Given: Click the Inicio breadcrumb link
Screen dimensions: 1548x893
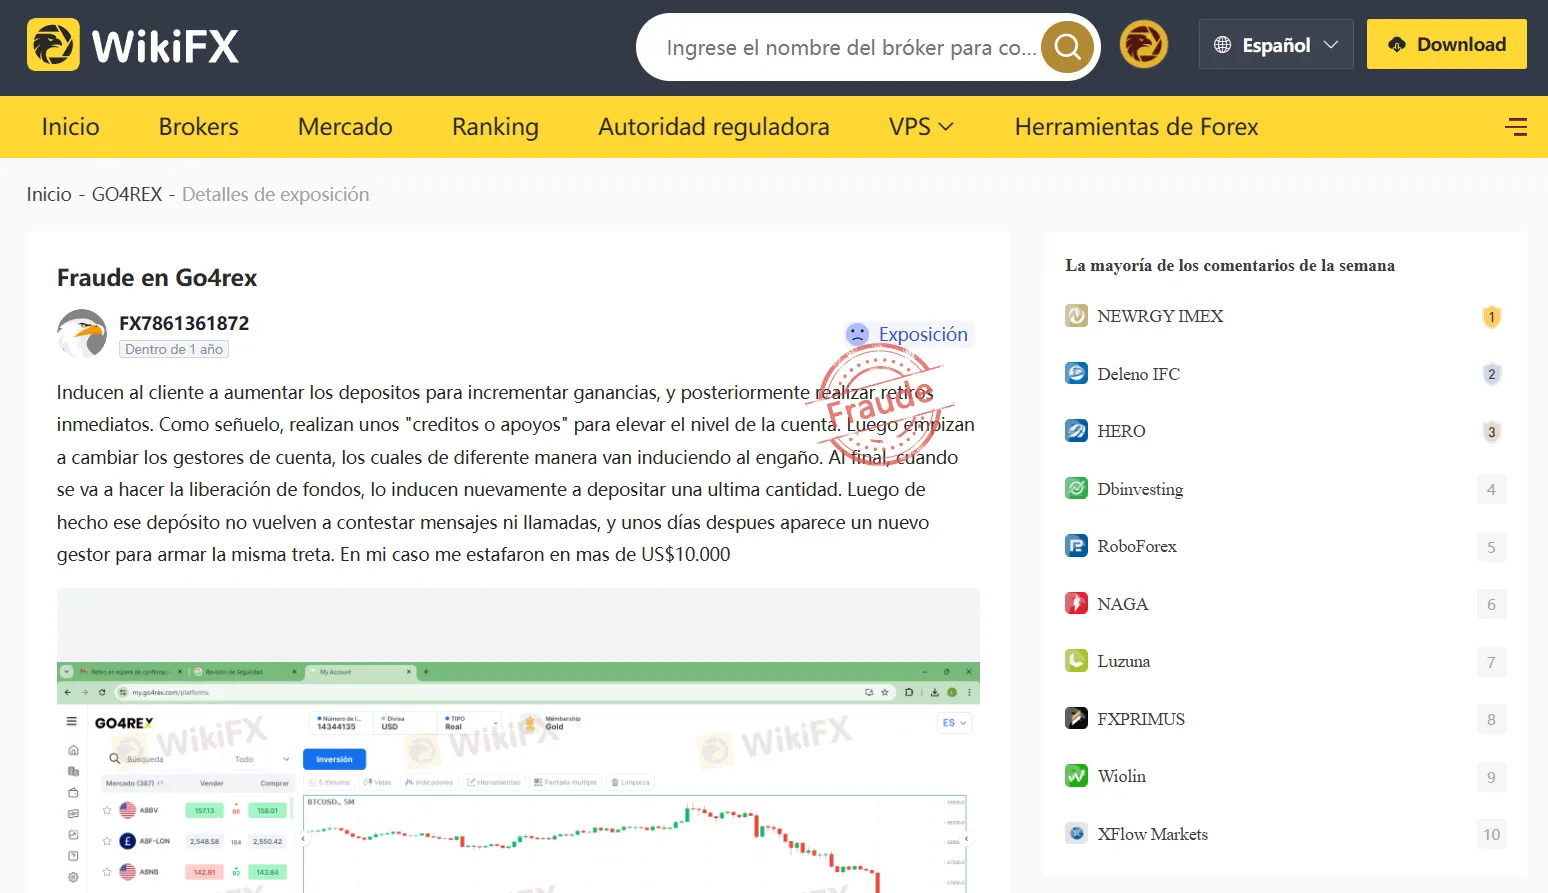Looking at the screenshot, I should [49, 194].
